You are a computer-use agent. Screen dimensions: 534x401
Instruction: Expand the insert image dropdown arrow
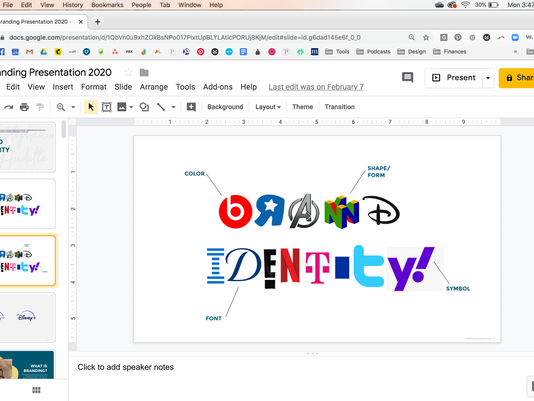[131, 107]
